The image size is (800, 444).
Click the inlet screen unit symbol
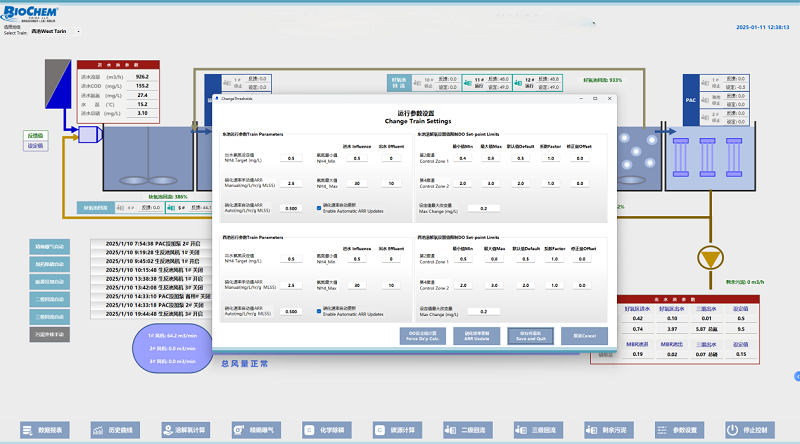58,83
